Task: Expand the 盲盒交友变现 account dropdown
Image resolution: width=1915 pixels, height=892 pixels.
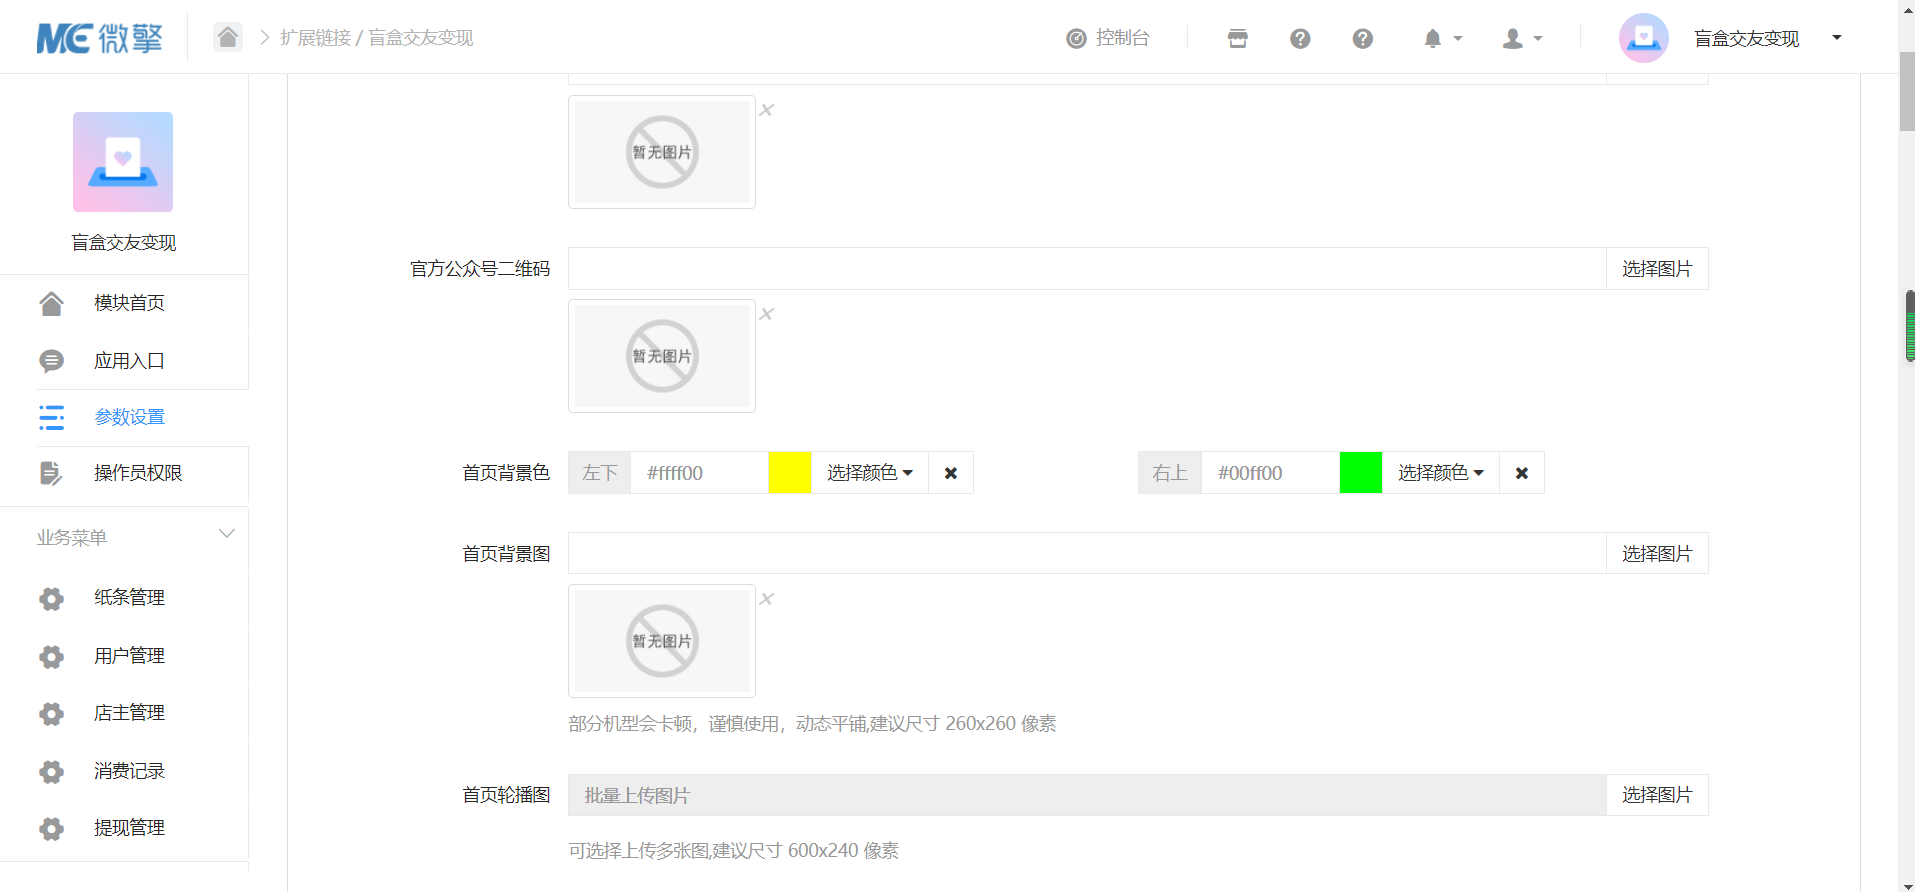Action: 1836,38
